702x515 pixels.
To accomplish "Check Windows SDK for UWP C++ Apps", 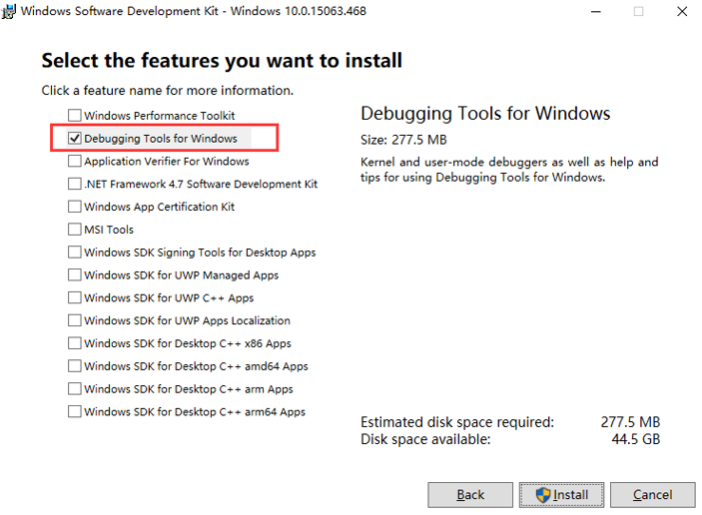I will coord(75,298).
